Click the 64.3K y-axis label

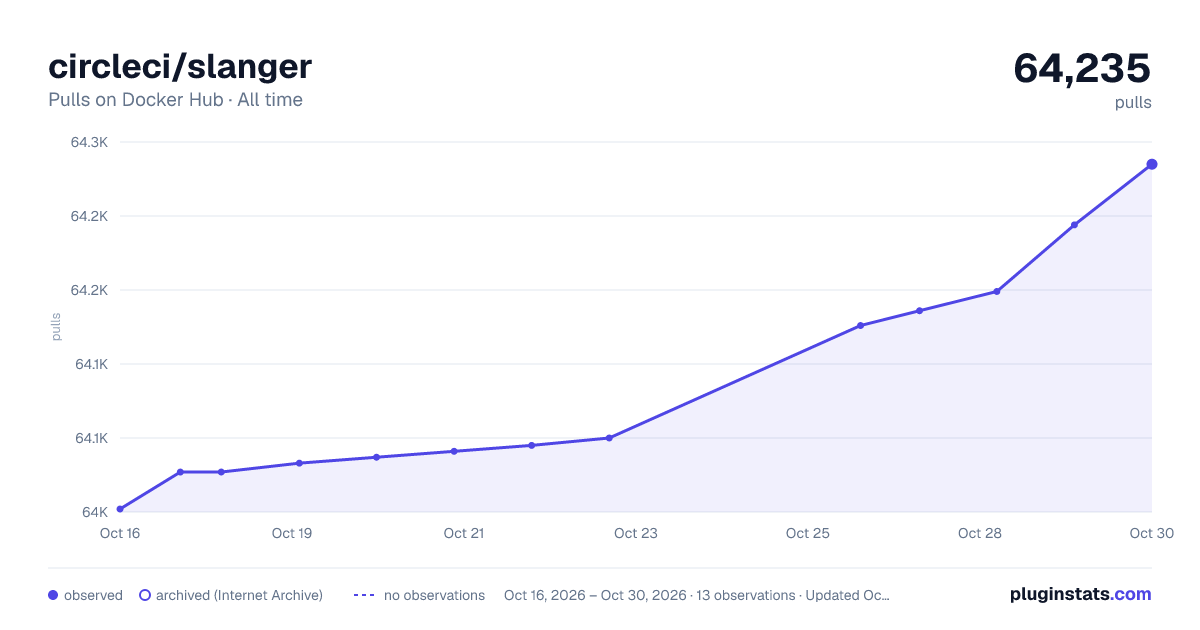(x=89, y=142)
